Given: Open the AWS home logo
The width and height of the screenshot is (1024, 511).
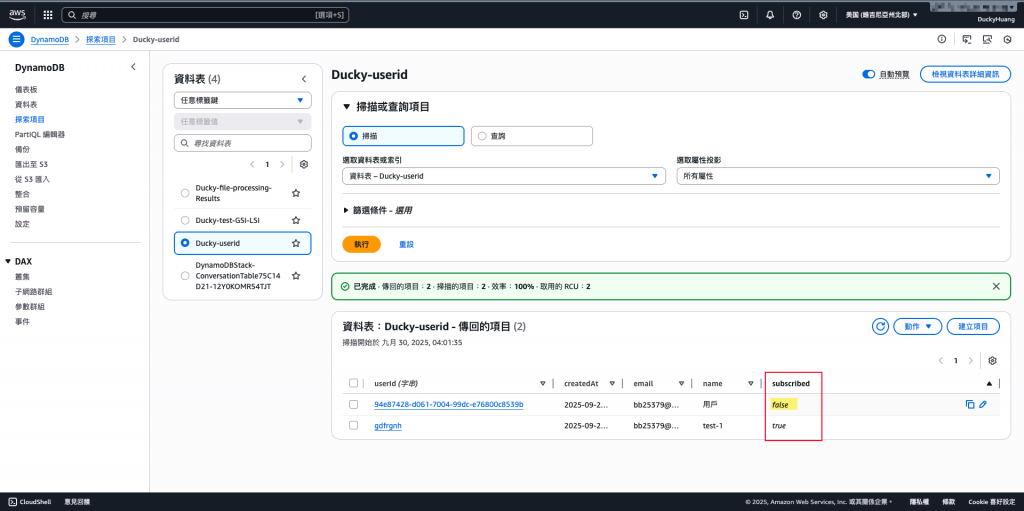Looking at the screenshot, I should pyautogui.click(x=16, y=14).
